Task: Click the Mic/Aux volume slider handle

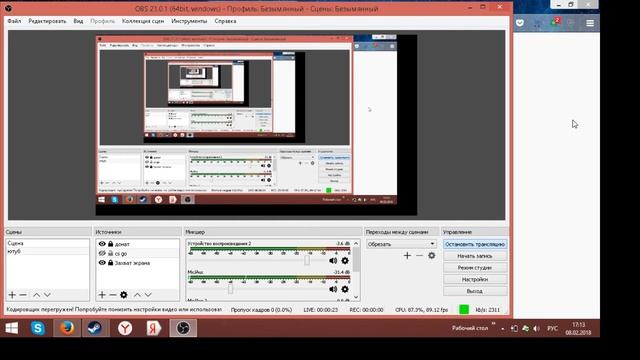Action: pos(230,289)
